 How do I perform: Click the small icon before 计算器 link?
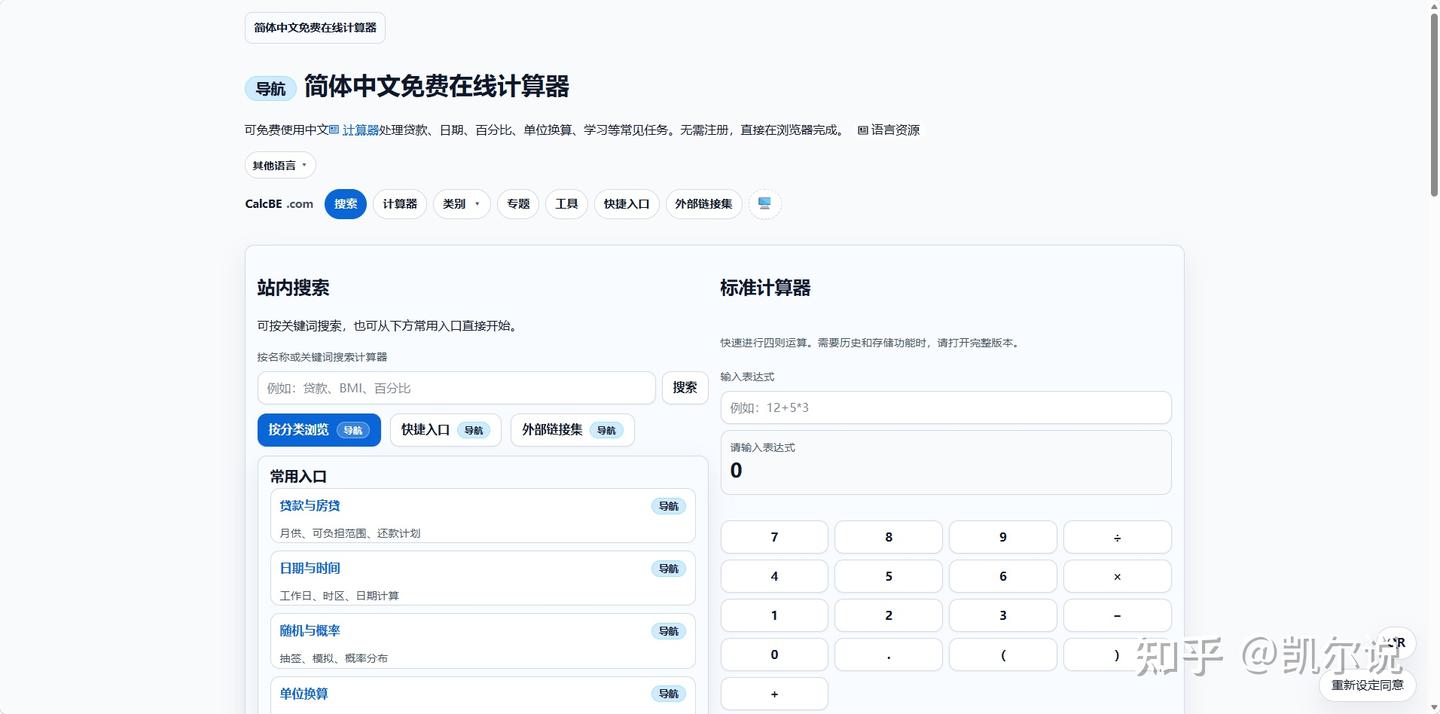334,130
